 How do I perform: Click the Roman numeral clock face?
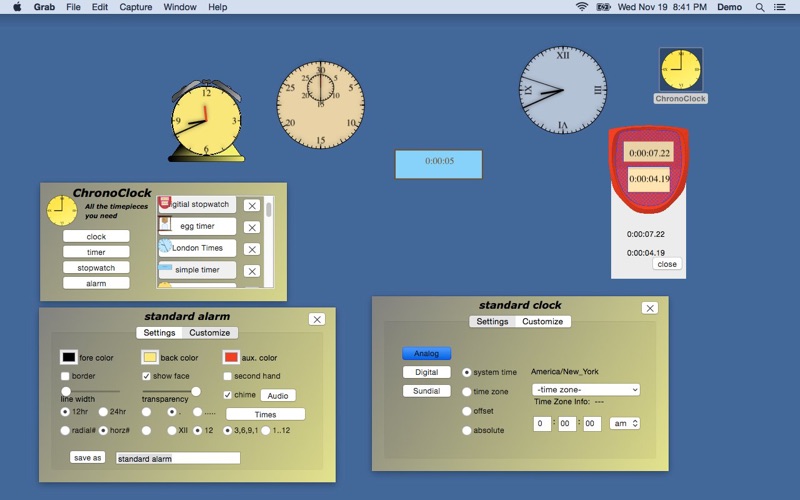click(563, 90)
